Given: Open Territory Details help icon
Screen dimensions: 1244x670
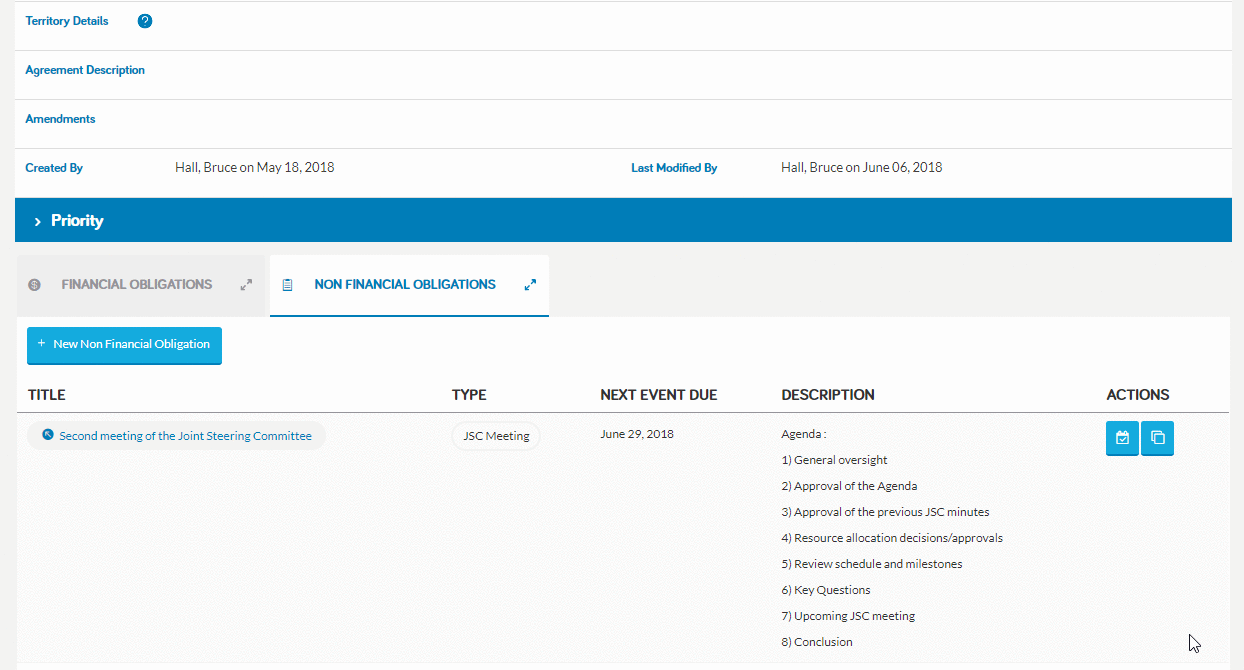Looking at the screenshot, I should (145, 21).
